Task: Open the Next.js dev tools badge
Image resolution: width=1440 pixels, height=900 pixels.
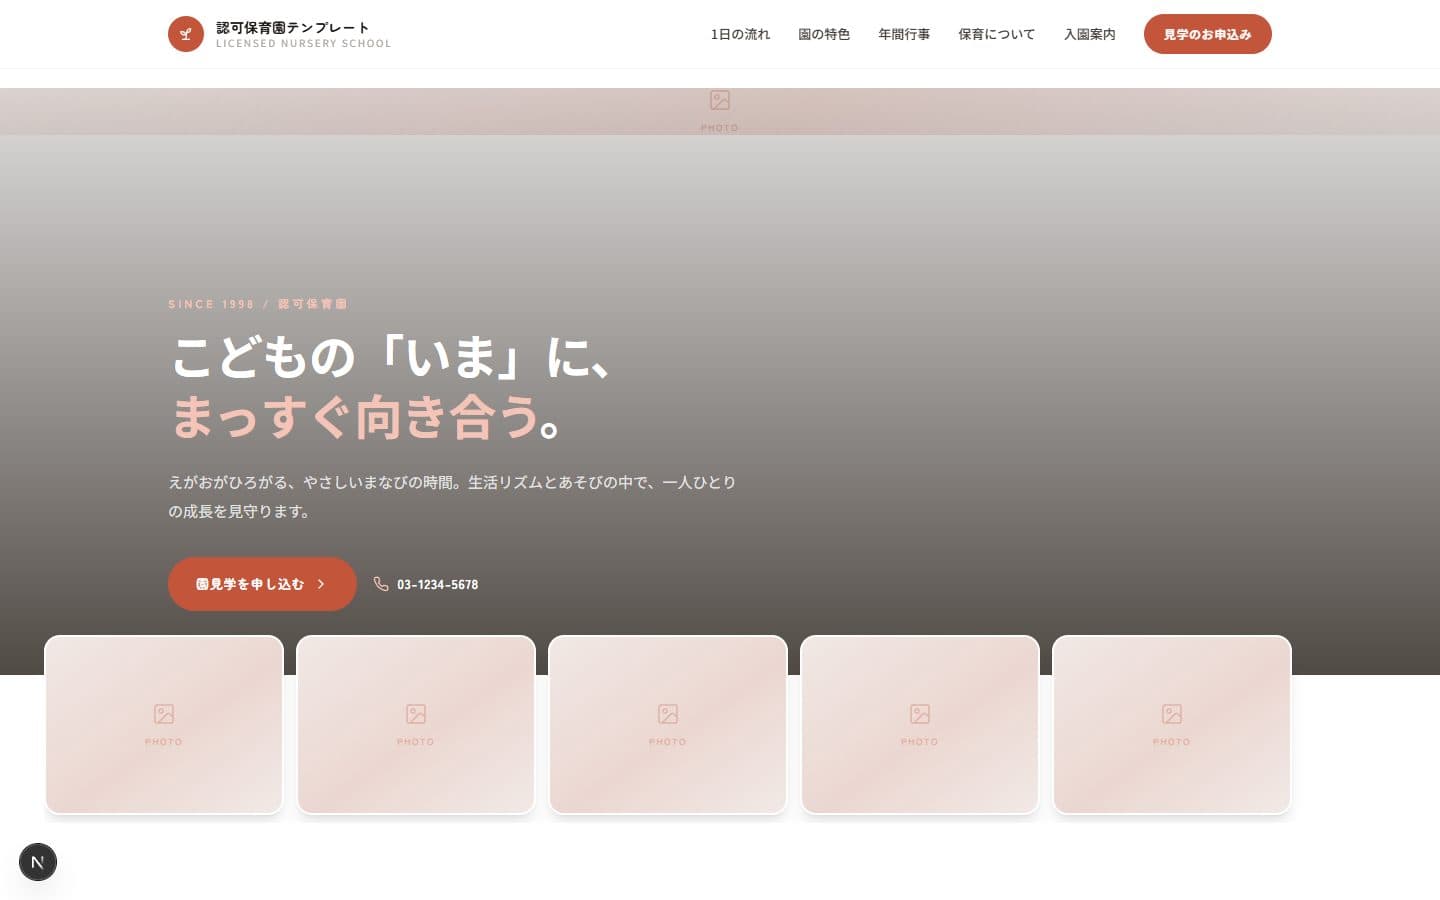Action: point(38,862)
